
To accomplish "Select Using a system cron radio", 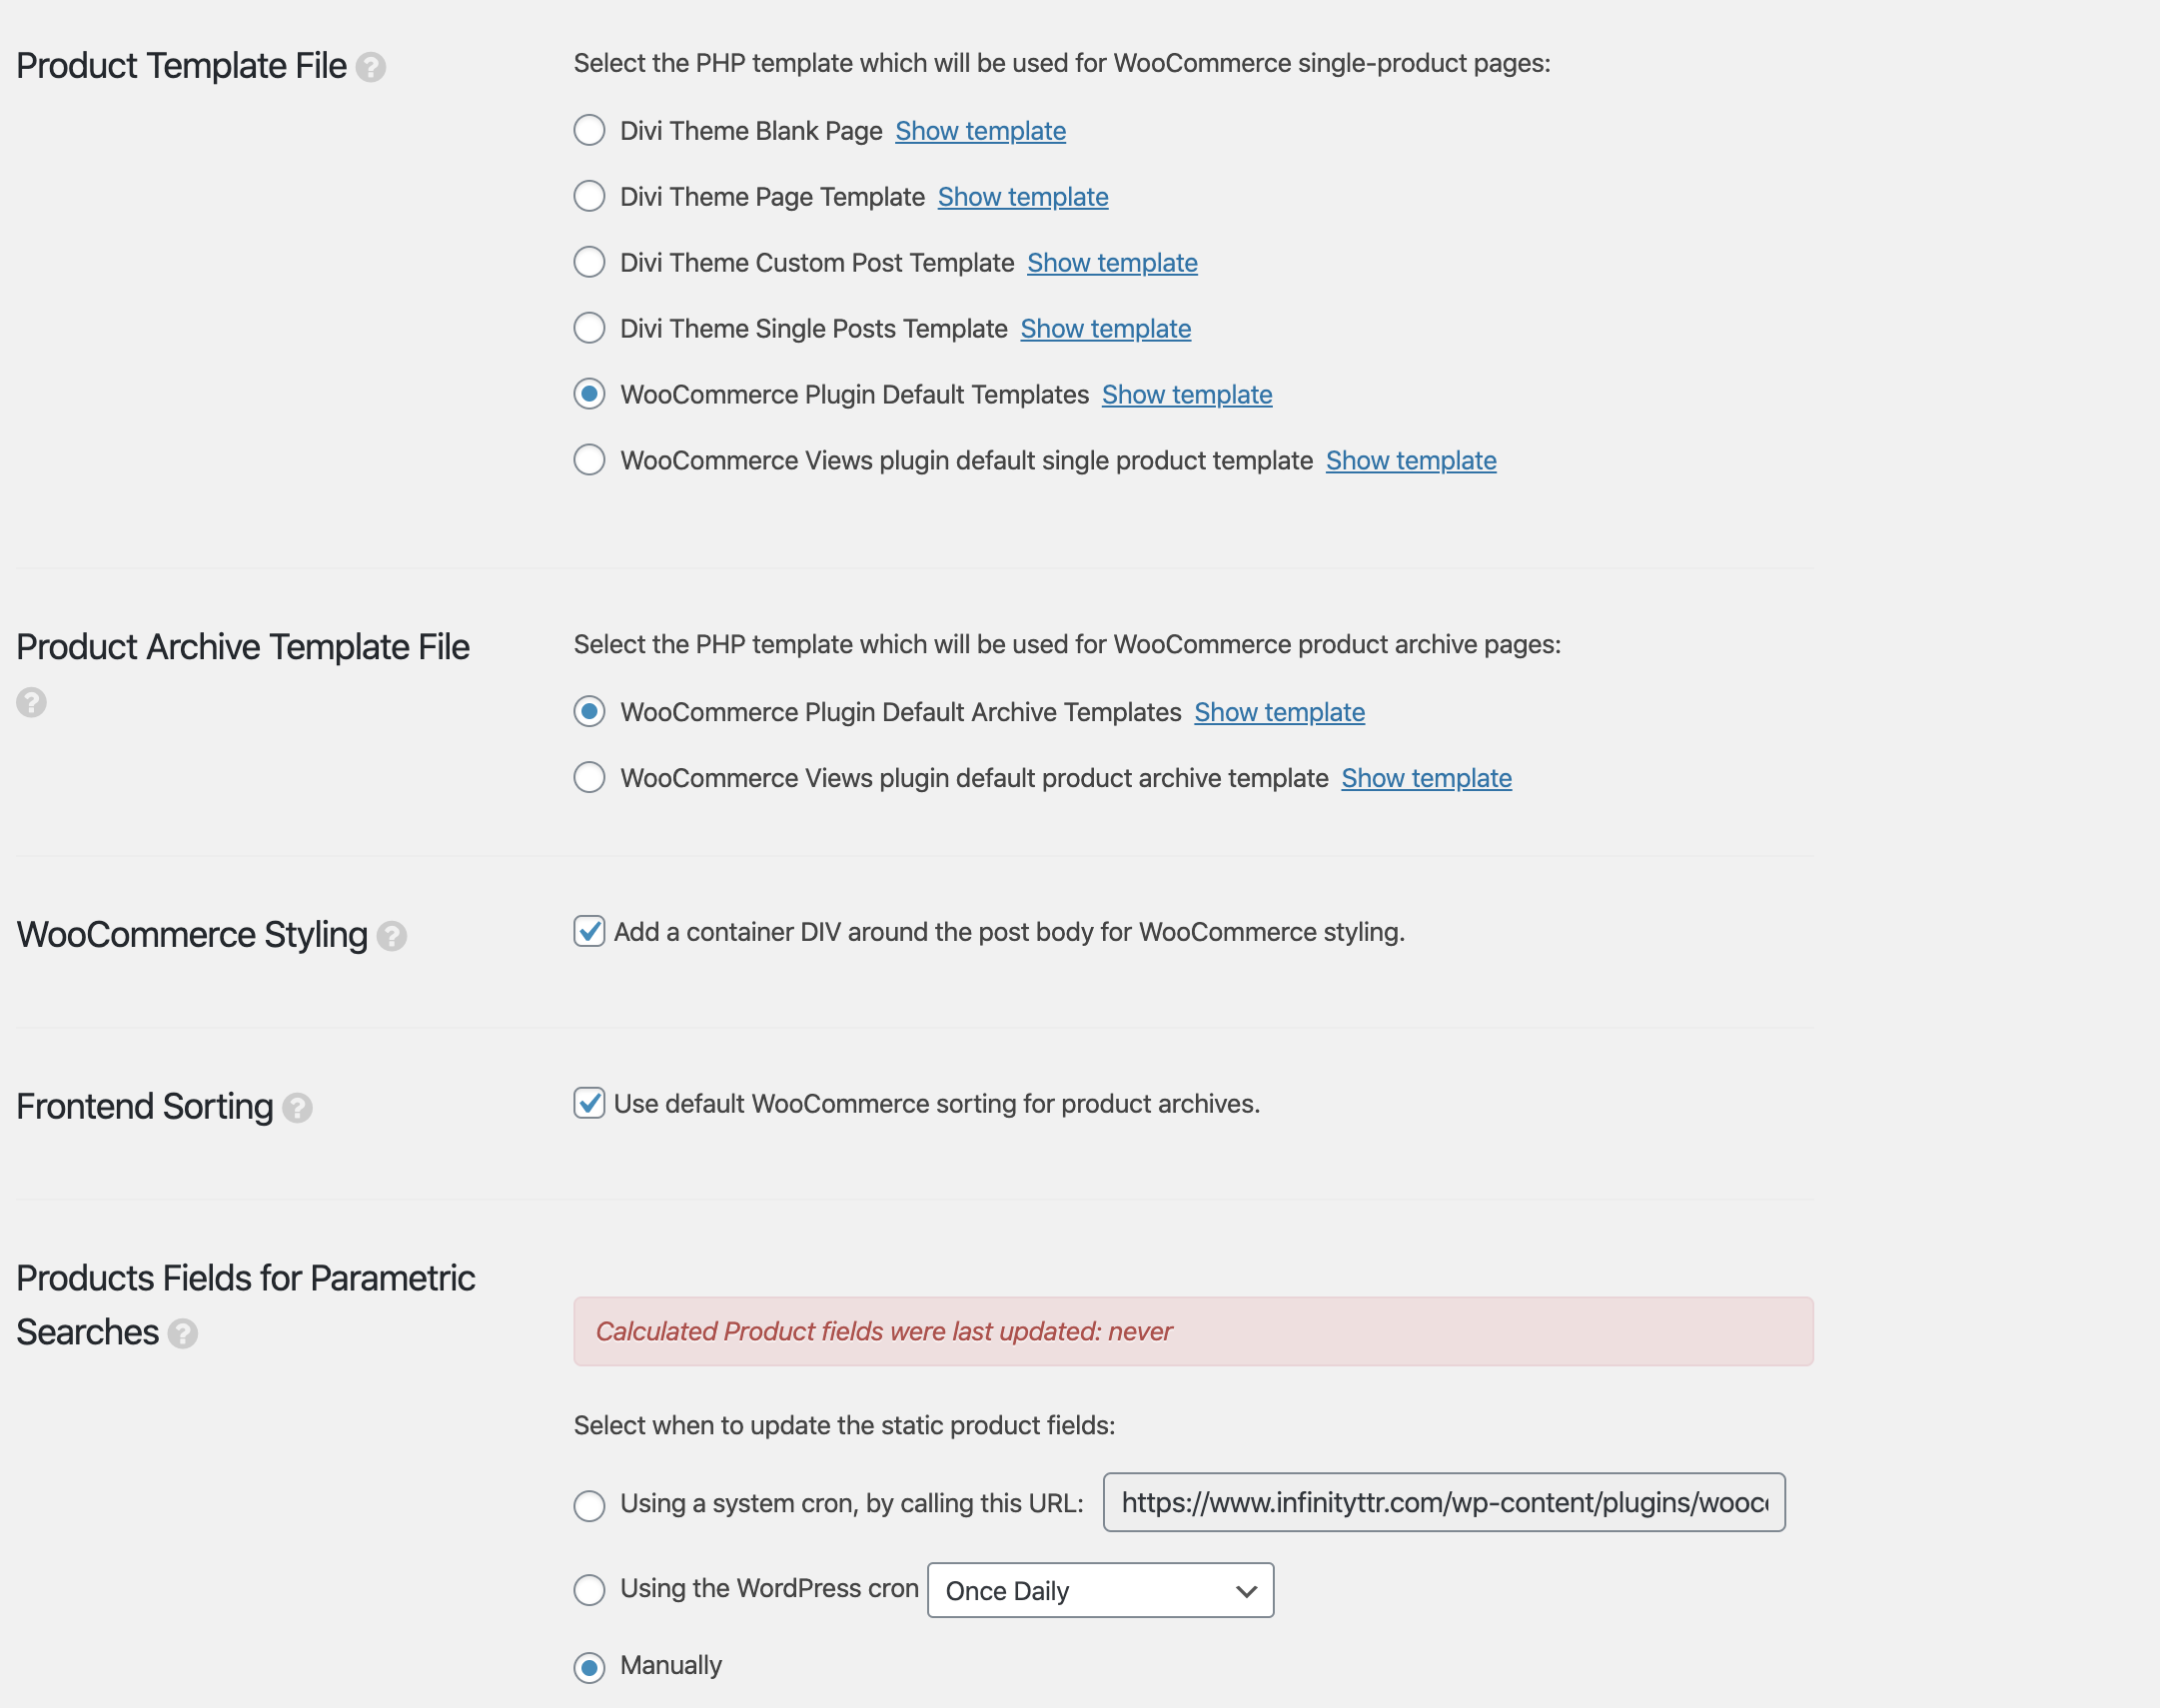I will tap(589, 1505).
